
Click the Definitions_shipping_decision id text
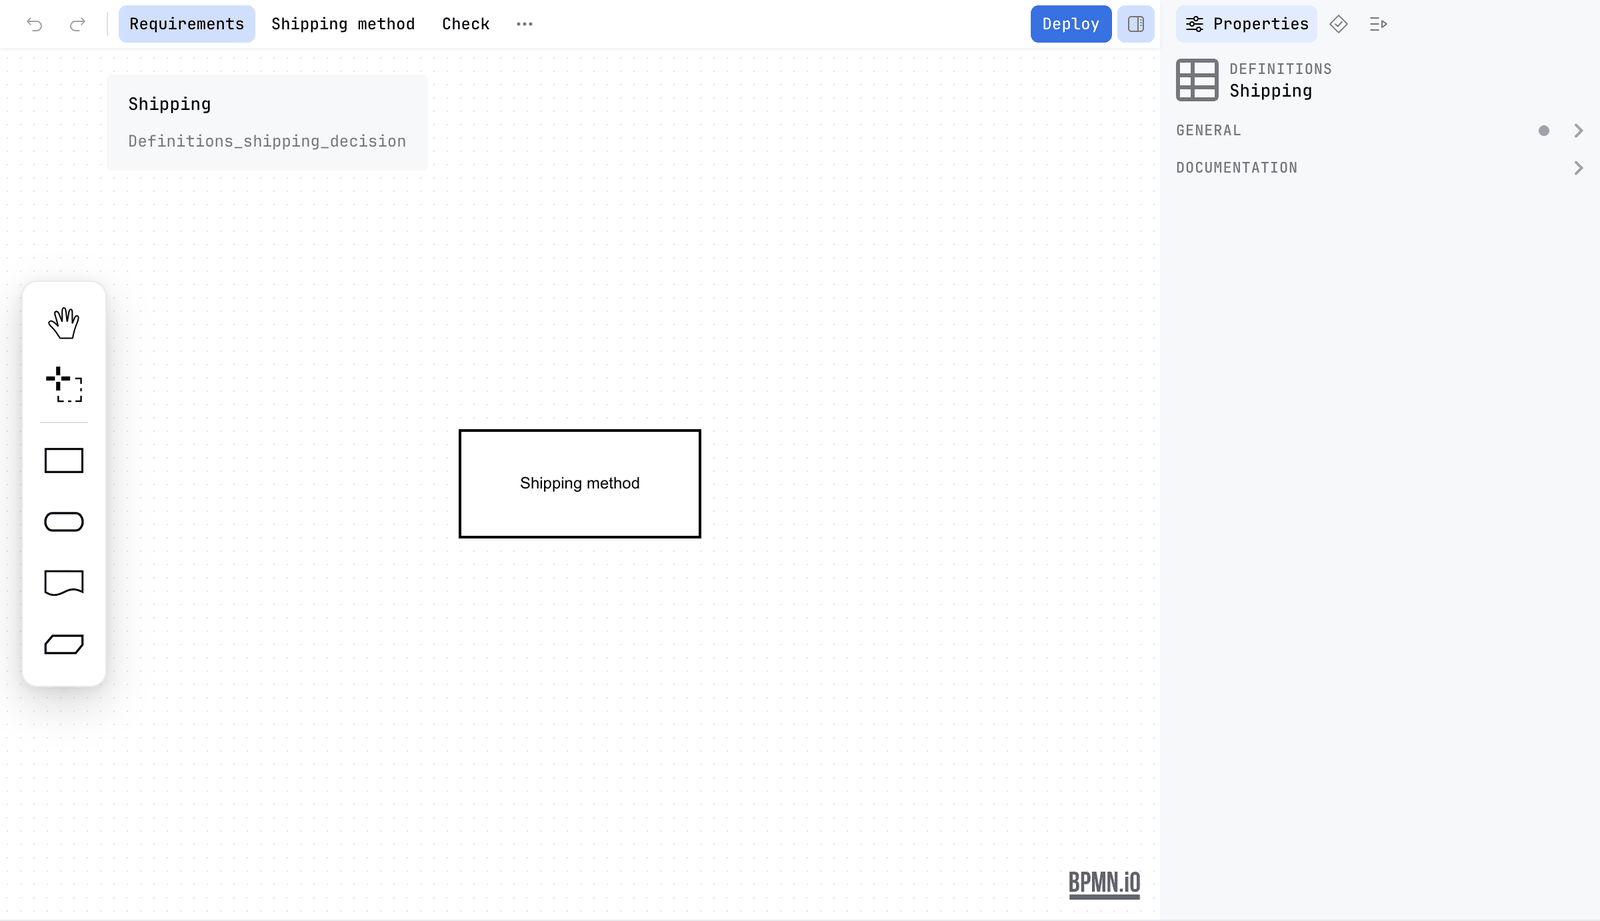pos(267,141)
